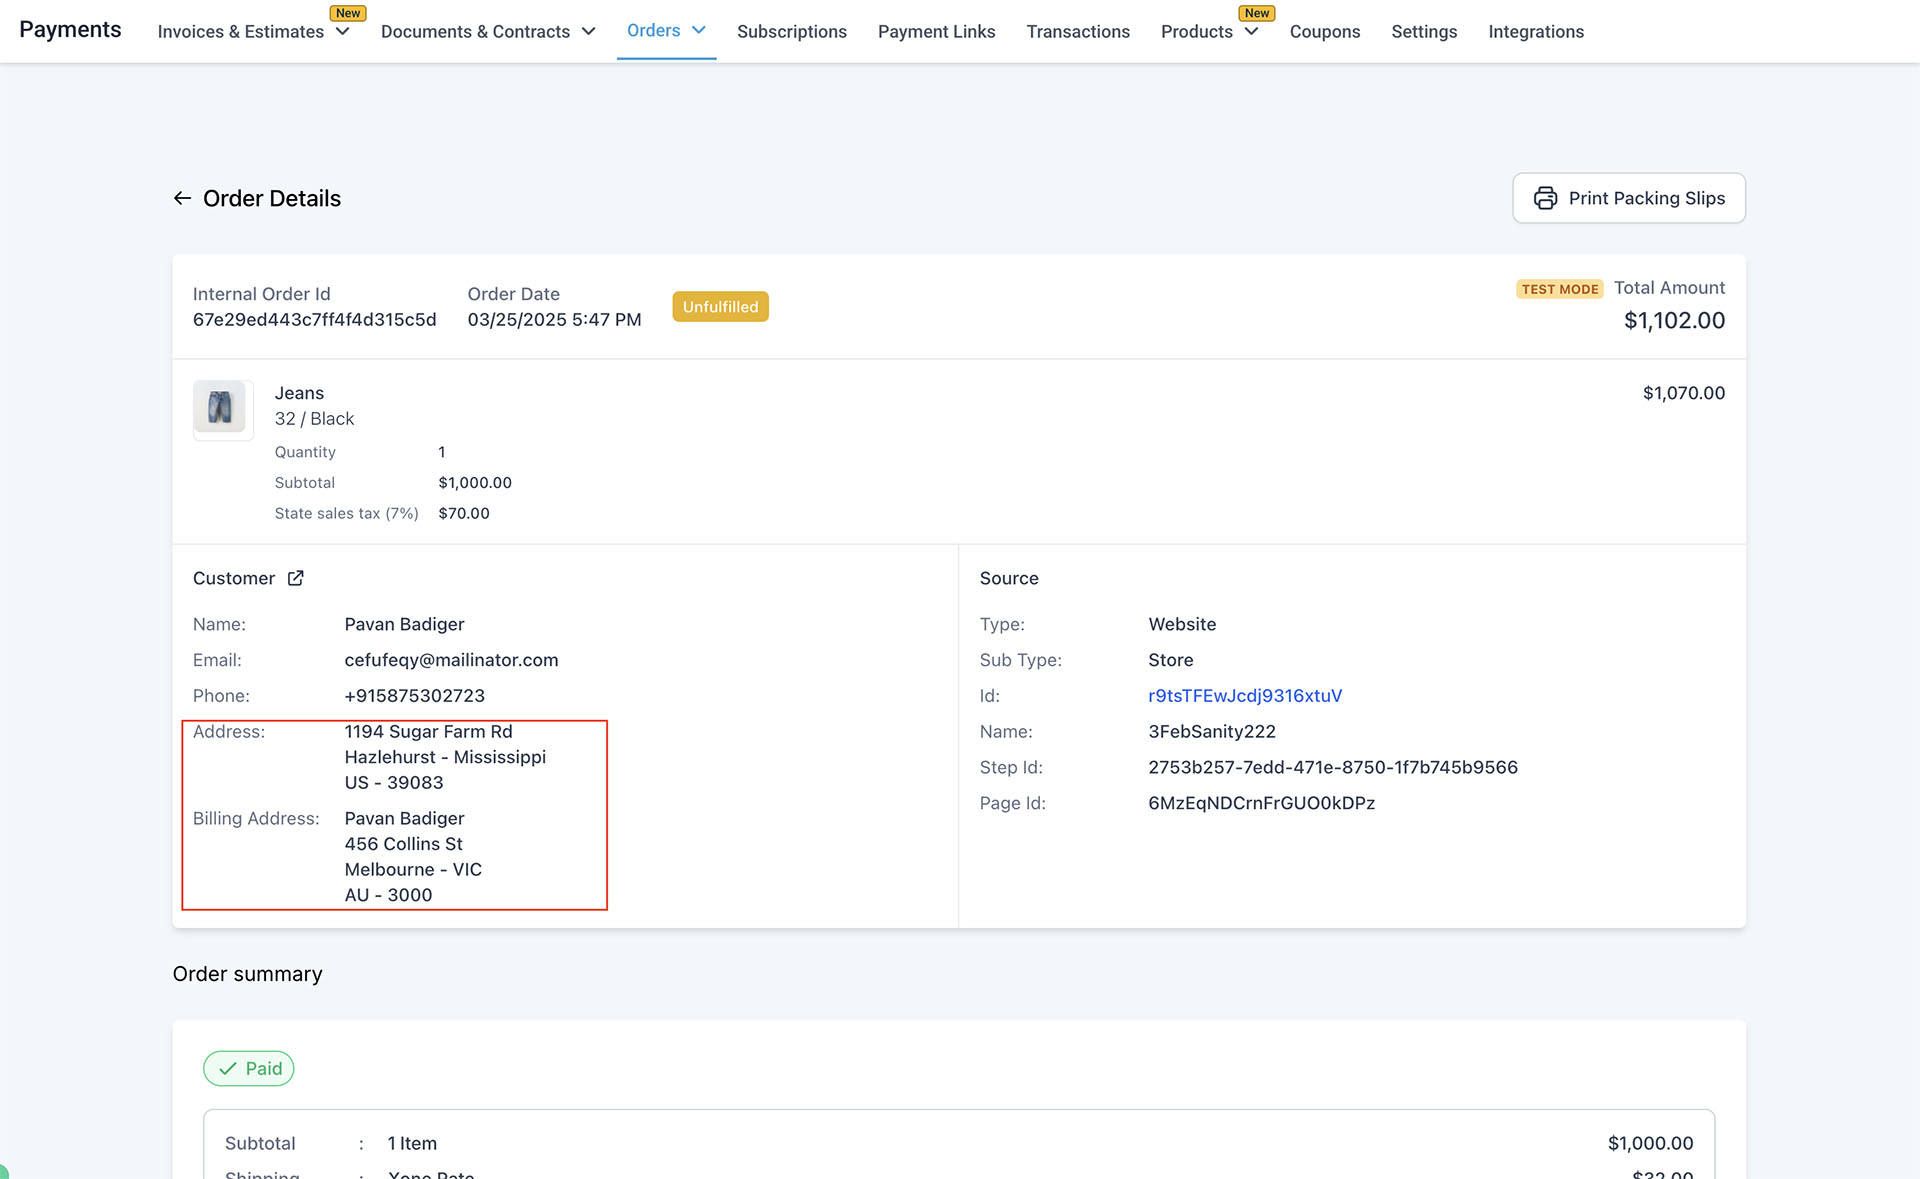Click the Paid status badge
The image size is (1920, 1179).
click(x=249, y=1068)
